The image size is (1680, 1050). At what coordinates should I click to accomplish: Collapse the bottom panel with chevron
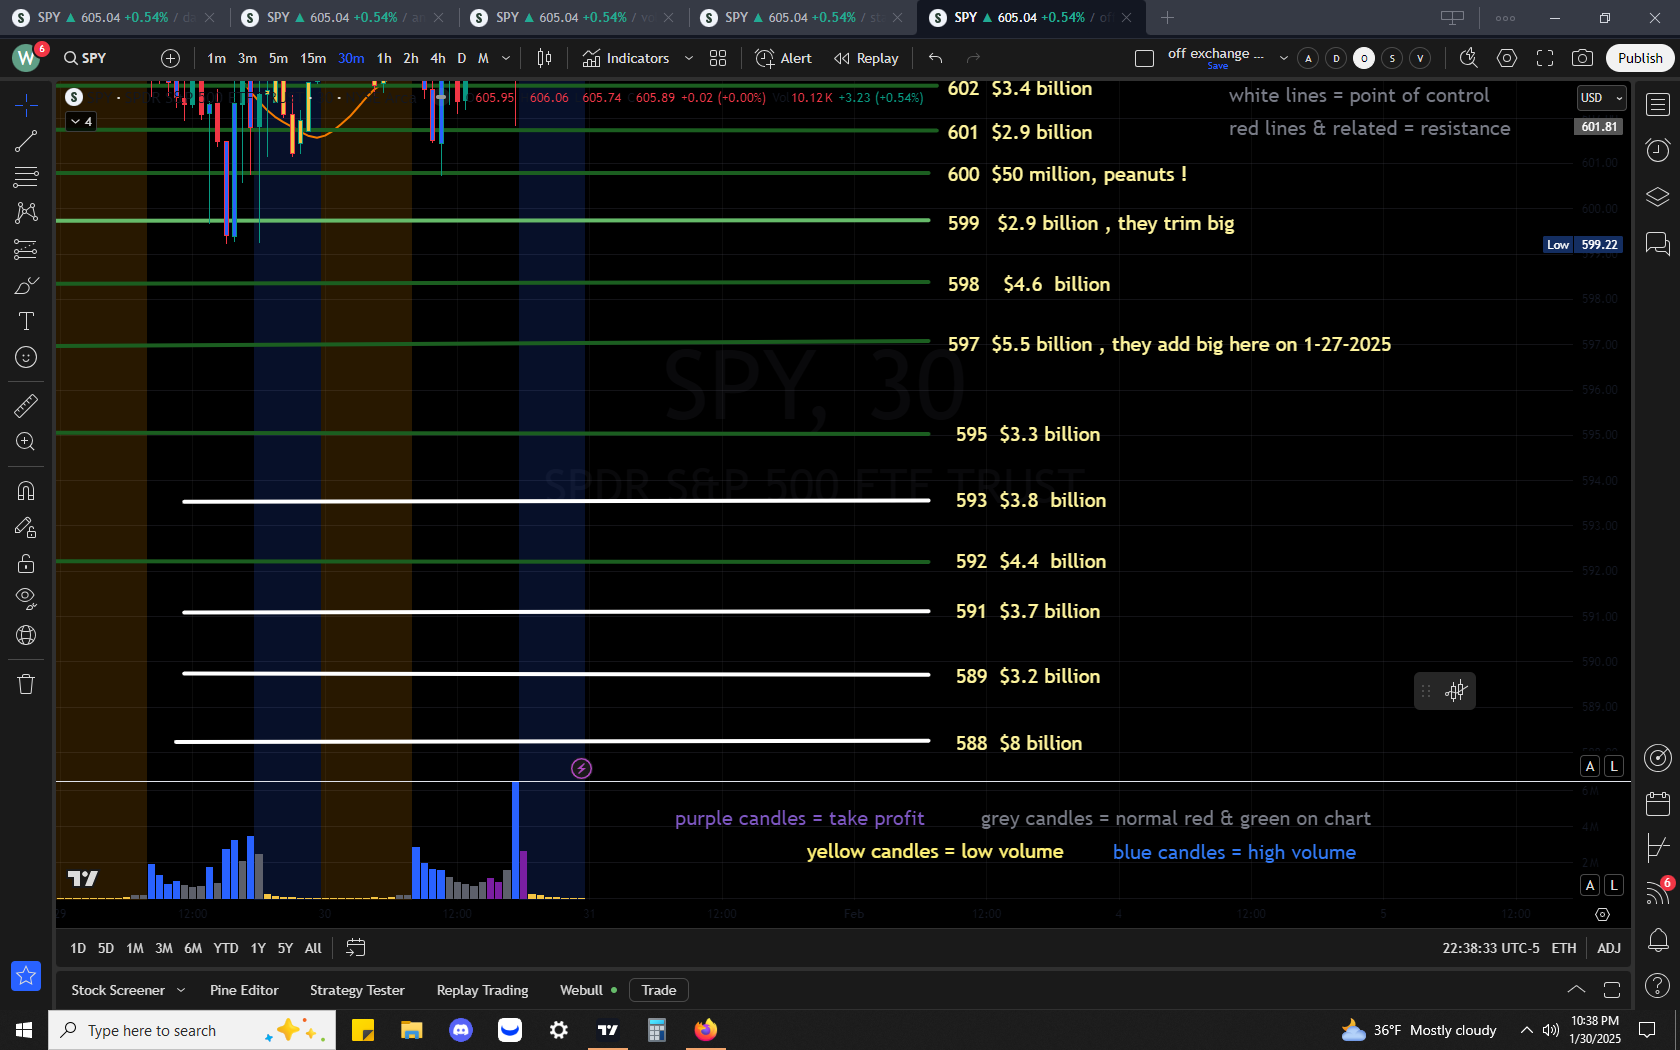coord(1576,990)
